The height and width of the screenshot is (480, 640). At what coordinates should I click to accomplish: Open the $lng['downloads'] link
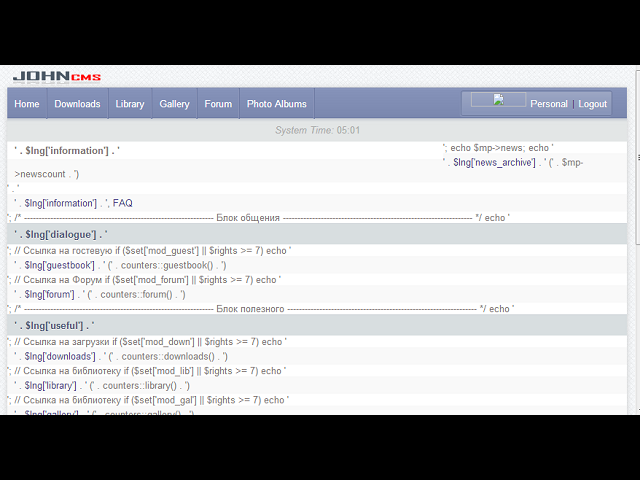[60, 356]
